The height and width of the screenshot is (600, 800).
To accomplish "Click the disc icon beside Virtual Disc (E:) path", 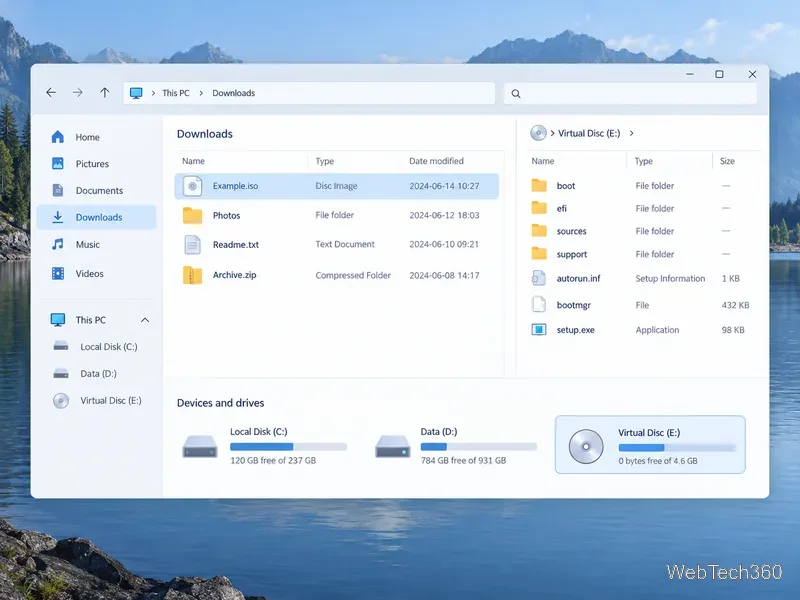I will click(x=538, y=133).
